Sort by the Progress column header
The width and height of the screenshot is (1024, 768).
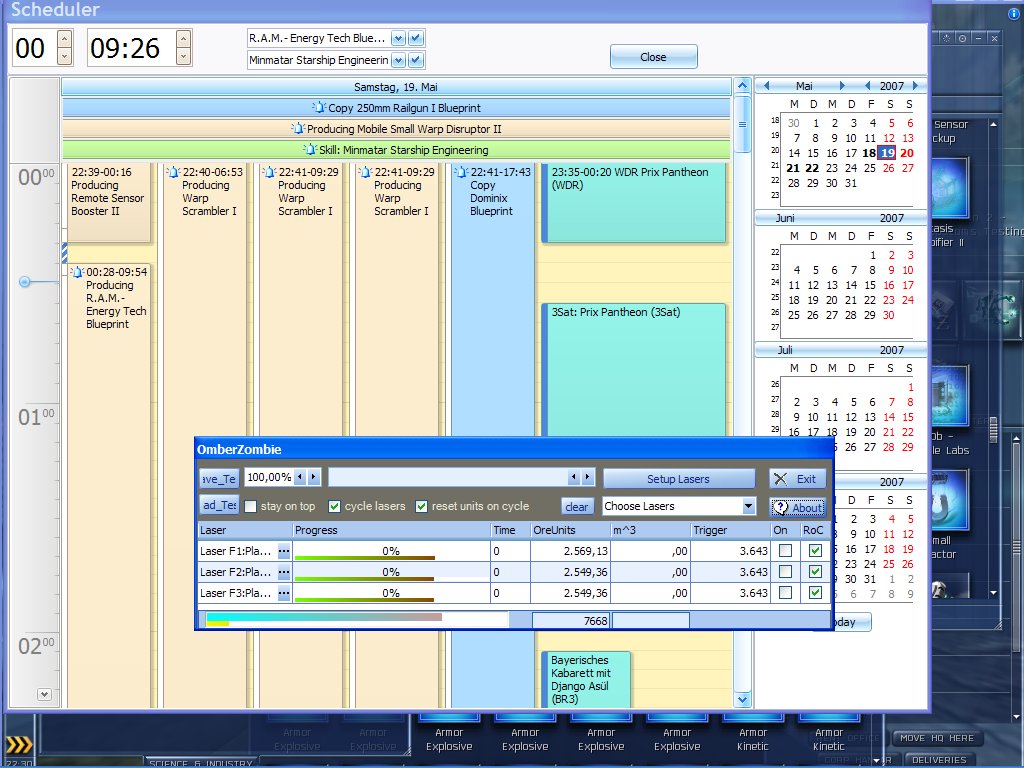[391, 530]
